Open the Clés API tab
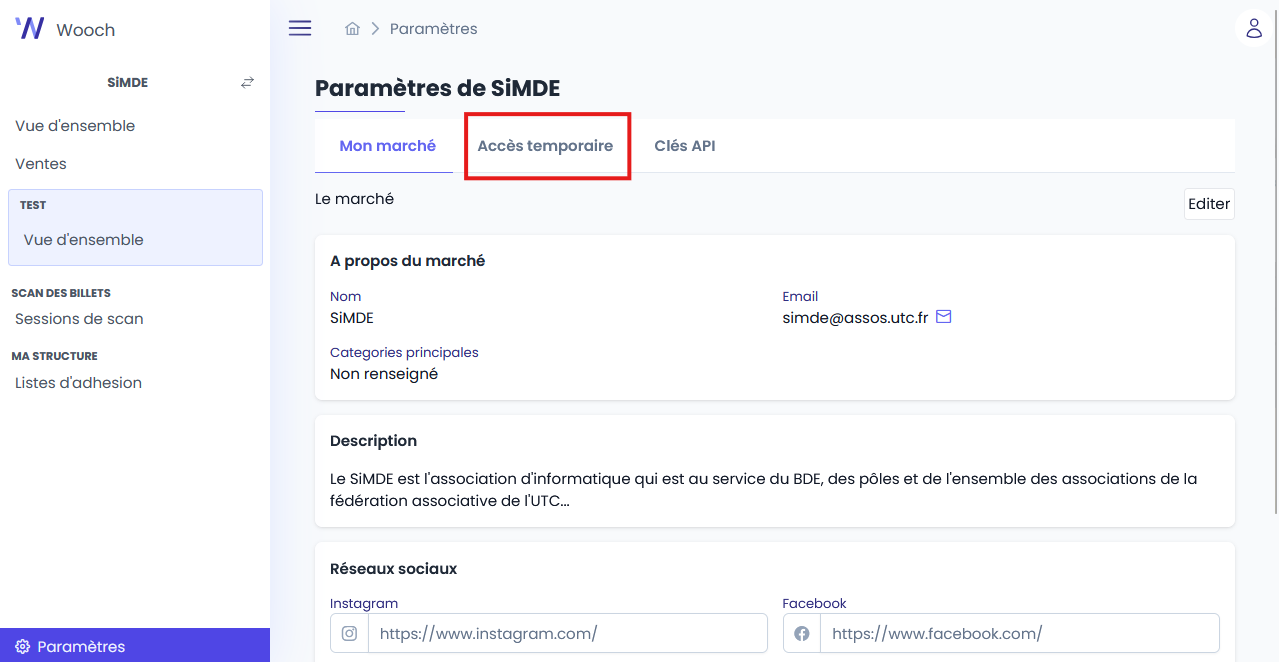Viewport: 1279px width, 662px height. click(x=684, y=146)
